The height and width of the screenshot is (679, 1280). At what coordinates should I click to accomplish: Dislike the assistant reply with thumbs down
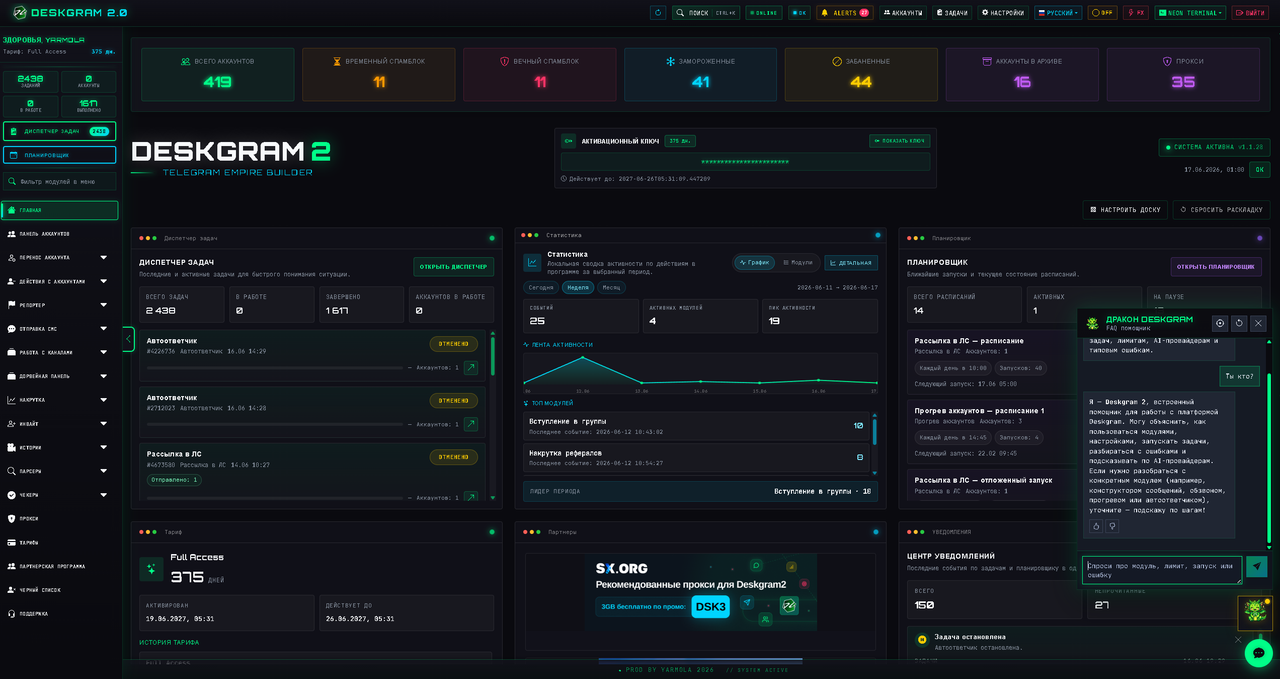1113,526
